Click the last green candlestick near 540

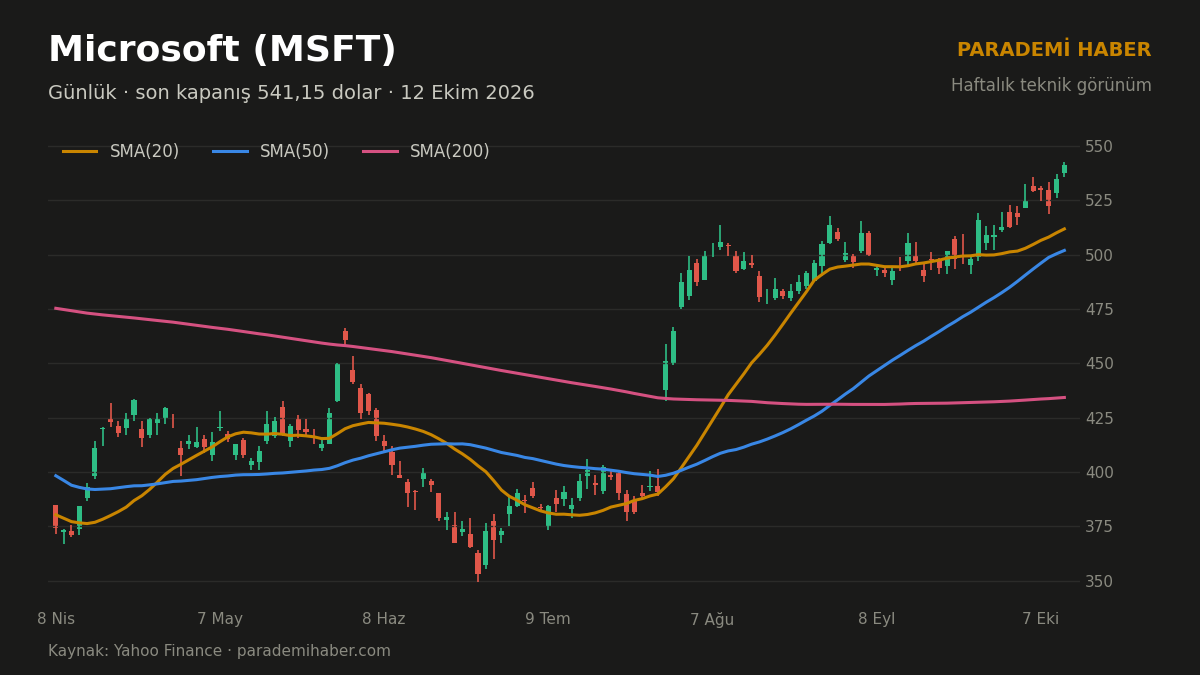[x=1064, y=169]
